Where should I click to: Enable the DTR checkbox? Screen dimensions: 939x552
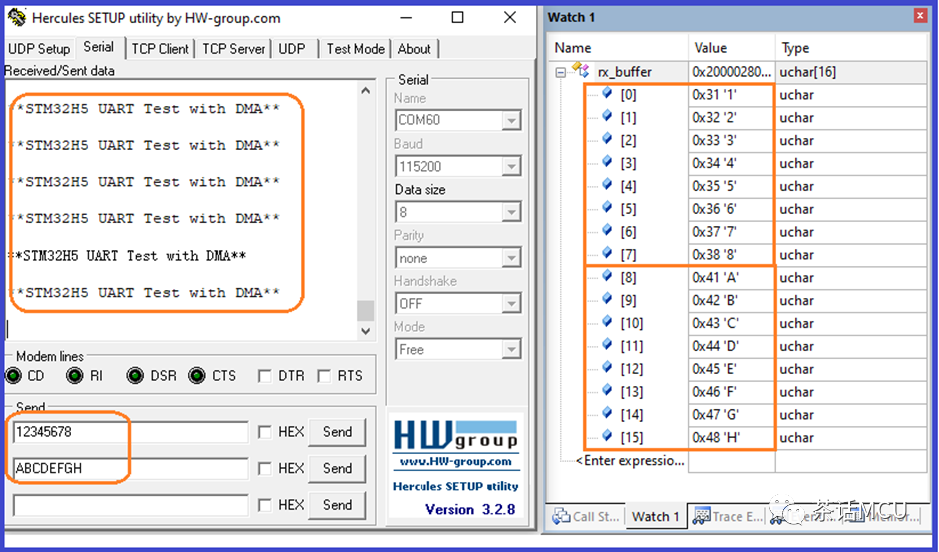point(264,376)
